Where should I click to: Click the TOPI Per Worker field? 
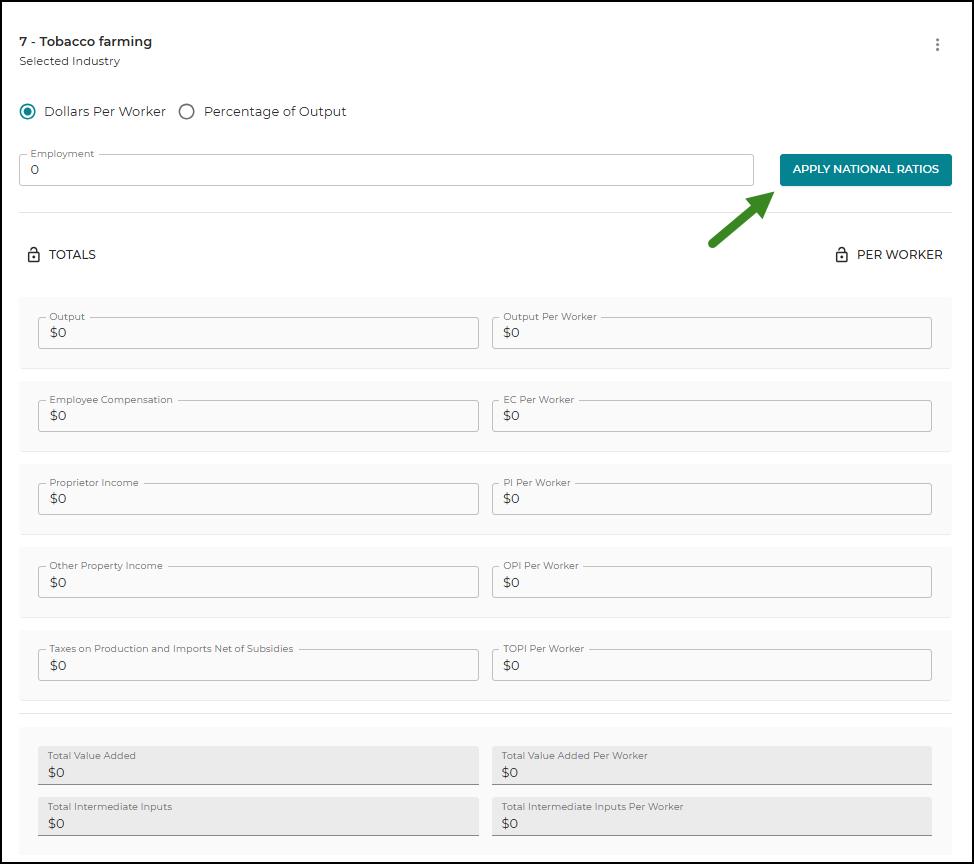click(712, 665)
